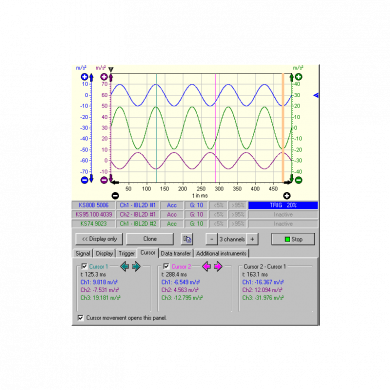This screenshot has width=390, height=390.
Task: Click the Display only button
Action: coord(99,239)
